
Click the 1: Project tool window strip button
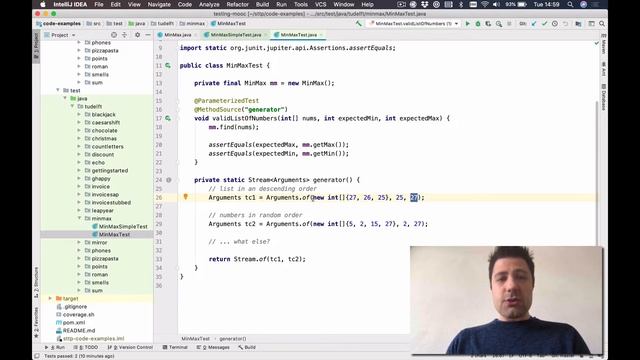pyautogui.click(x=36, y=47)
